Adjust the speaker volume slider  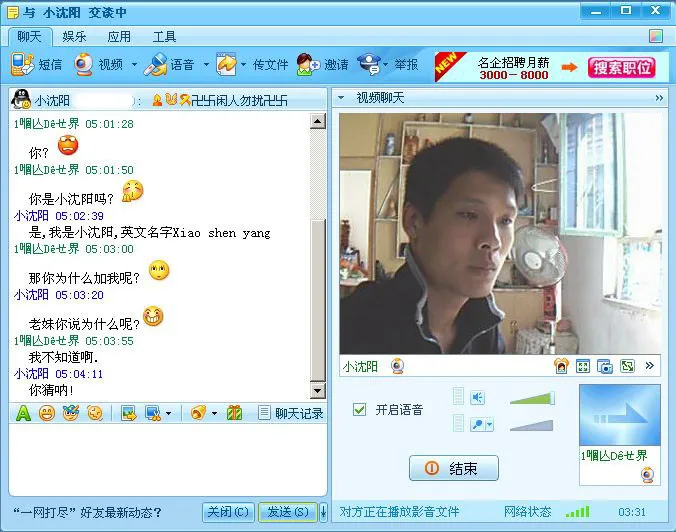(x=531, y=399)
